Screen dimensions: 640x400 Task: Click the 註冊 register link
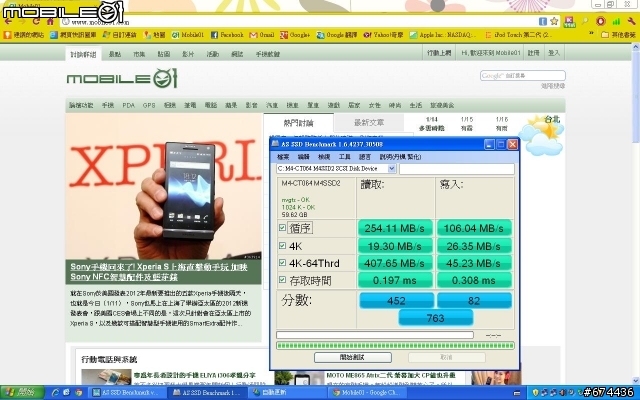(x=533, y=53)
